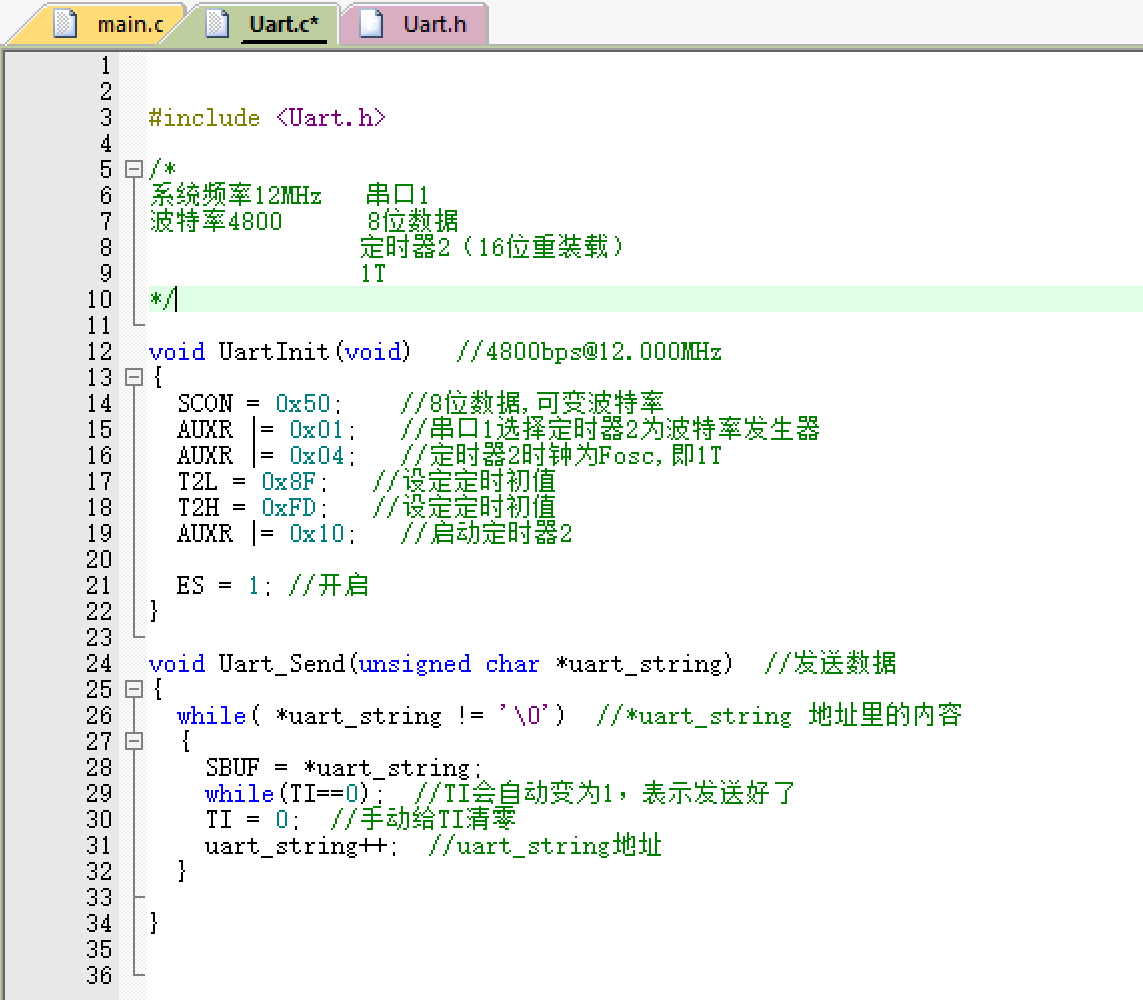This screenshot has width=1143, height=1000.
Task: Open the Uart.h tab
Action: 416,24
